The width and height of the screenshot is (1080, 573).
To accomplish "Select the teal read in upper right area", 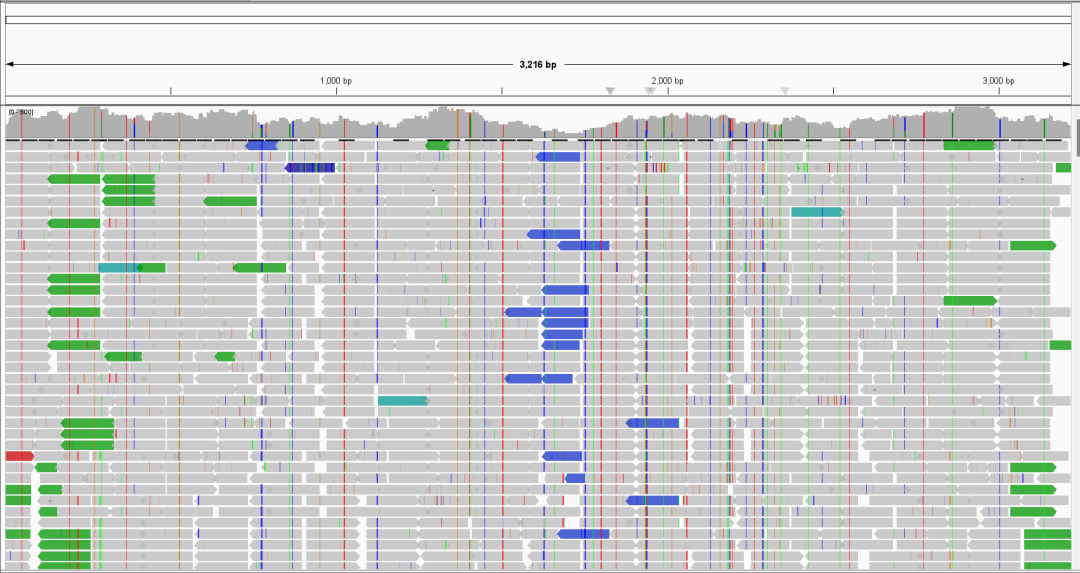I will [817, 212].
